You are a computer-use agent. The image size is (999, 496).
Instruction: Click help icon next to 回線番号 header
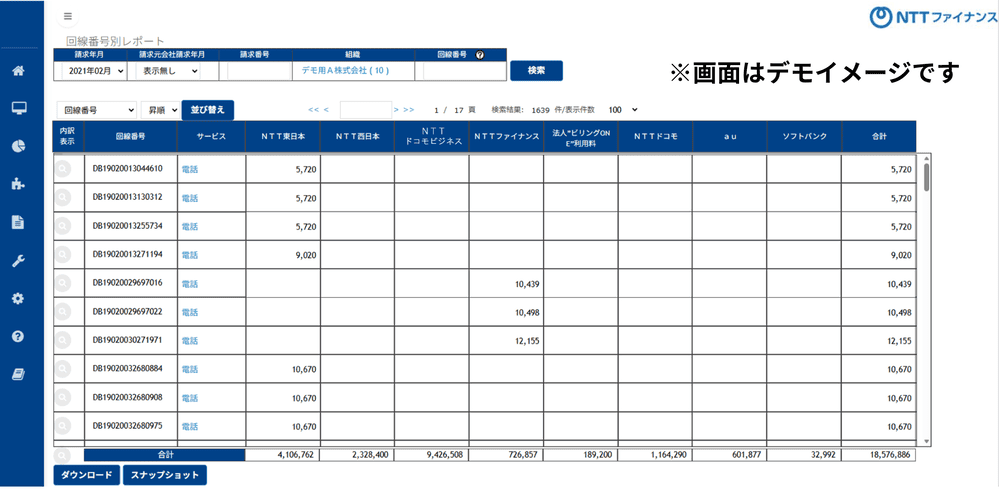[480, 55]
